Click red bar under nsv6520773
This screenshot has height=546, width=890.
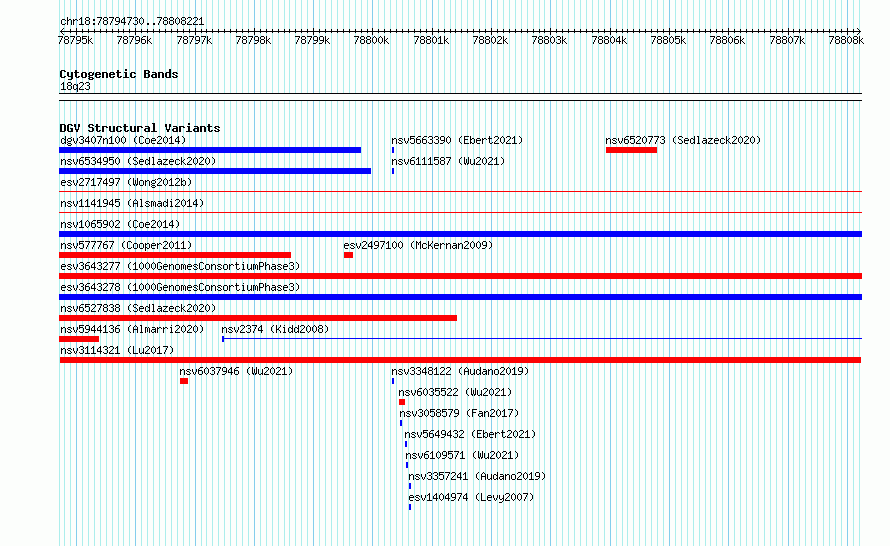pyautogui.click(x=631, y=150)
